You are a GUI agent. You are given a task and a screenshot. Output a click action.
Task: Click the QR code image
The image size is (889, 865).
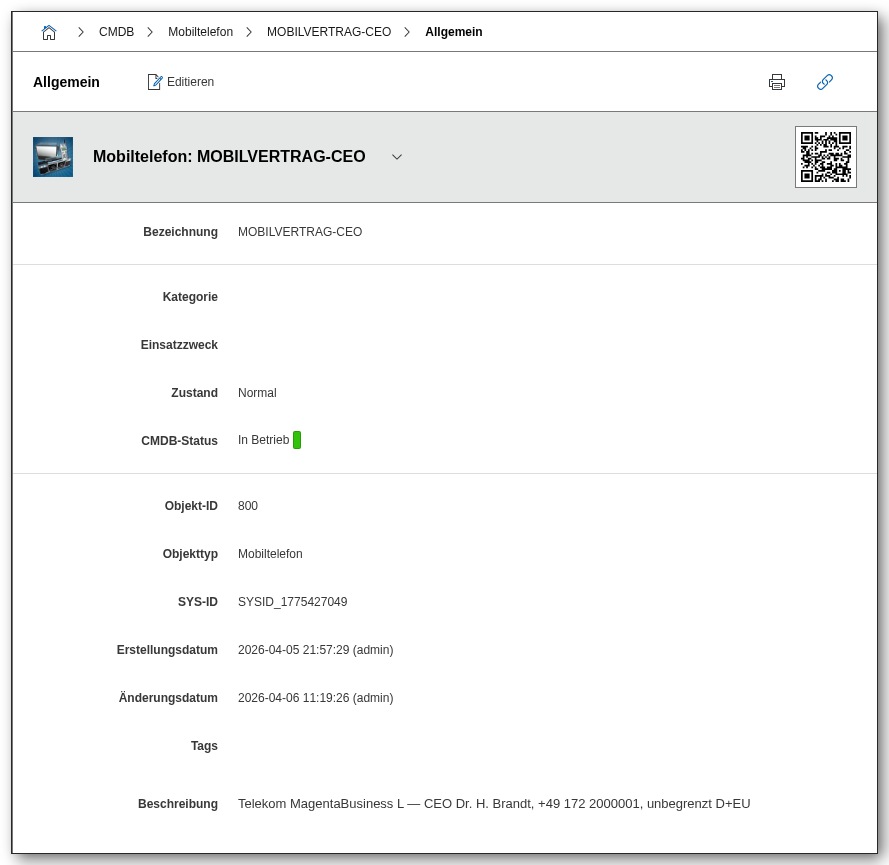click(x=825, y=157)
